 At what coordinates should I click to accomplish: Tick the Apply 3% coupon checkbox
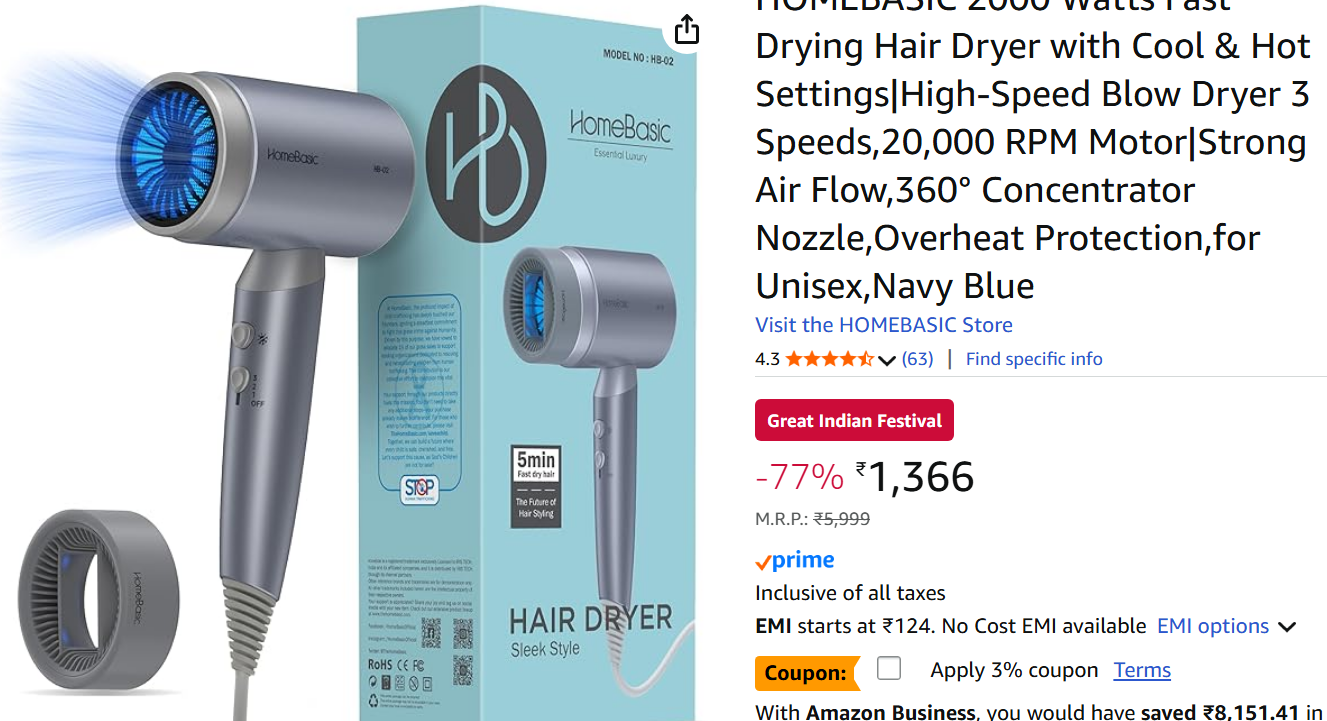888,668
